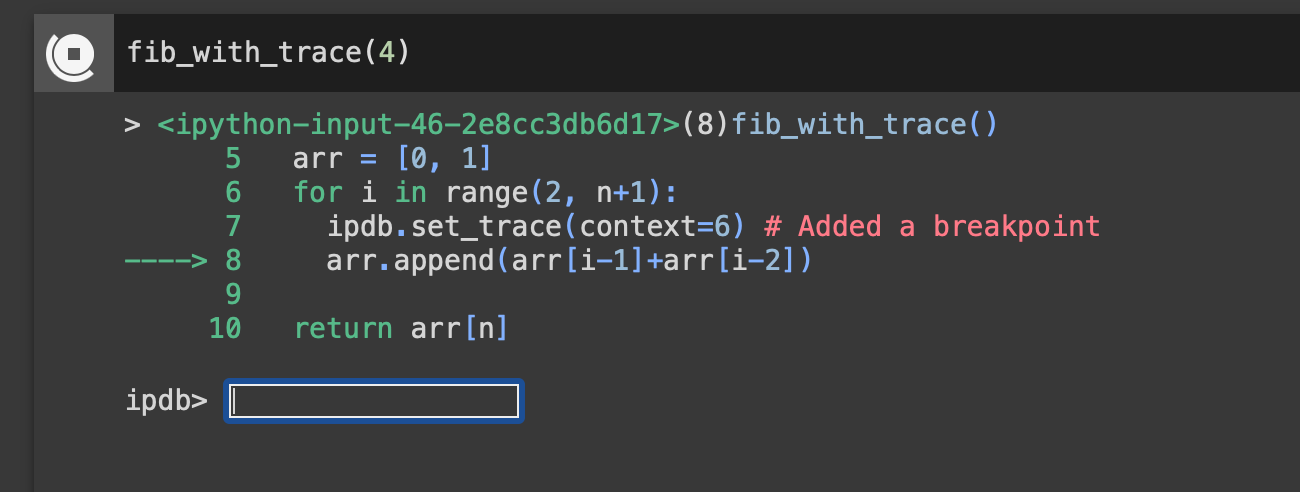The width and height of the screenshot is (1300, 492).
Task: Click the '# Added a breakpoint' comment
Action: (x=931, y=226)
